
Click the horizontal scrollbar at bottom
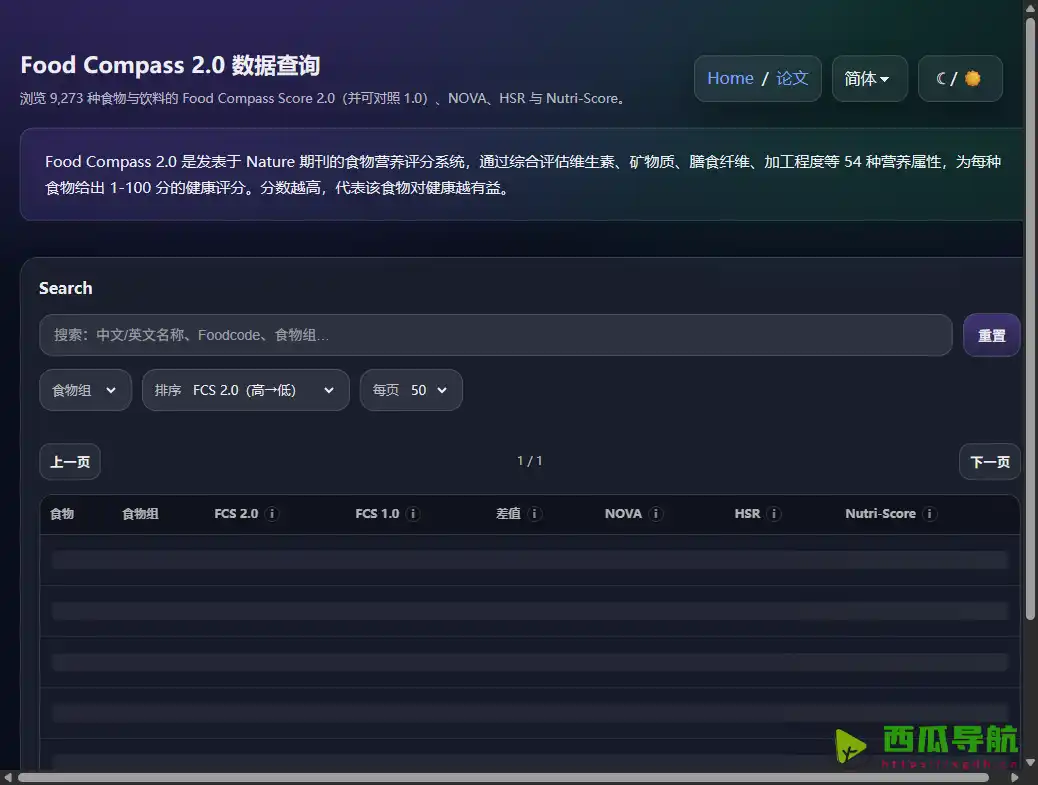coord(500,777)
